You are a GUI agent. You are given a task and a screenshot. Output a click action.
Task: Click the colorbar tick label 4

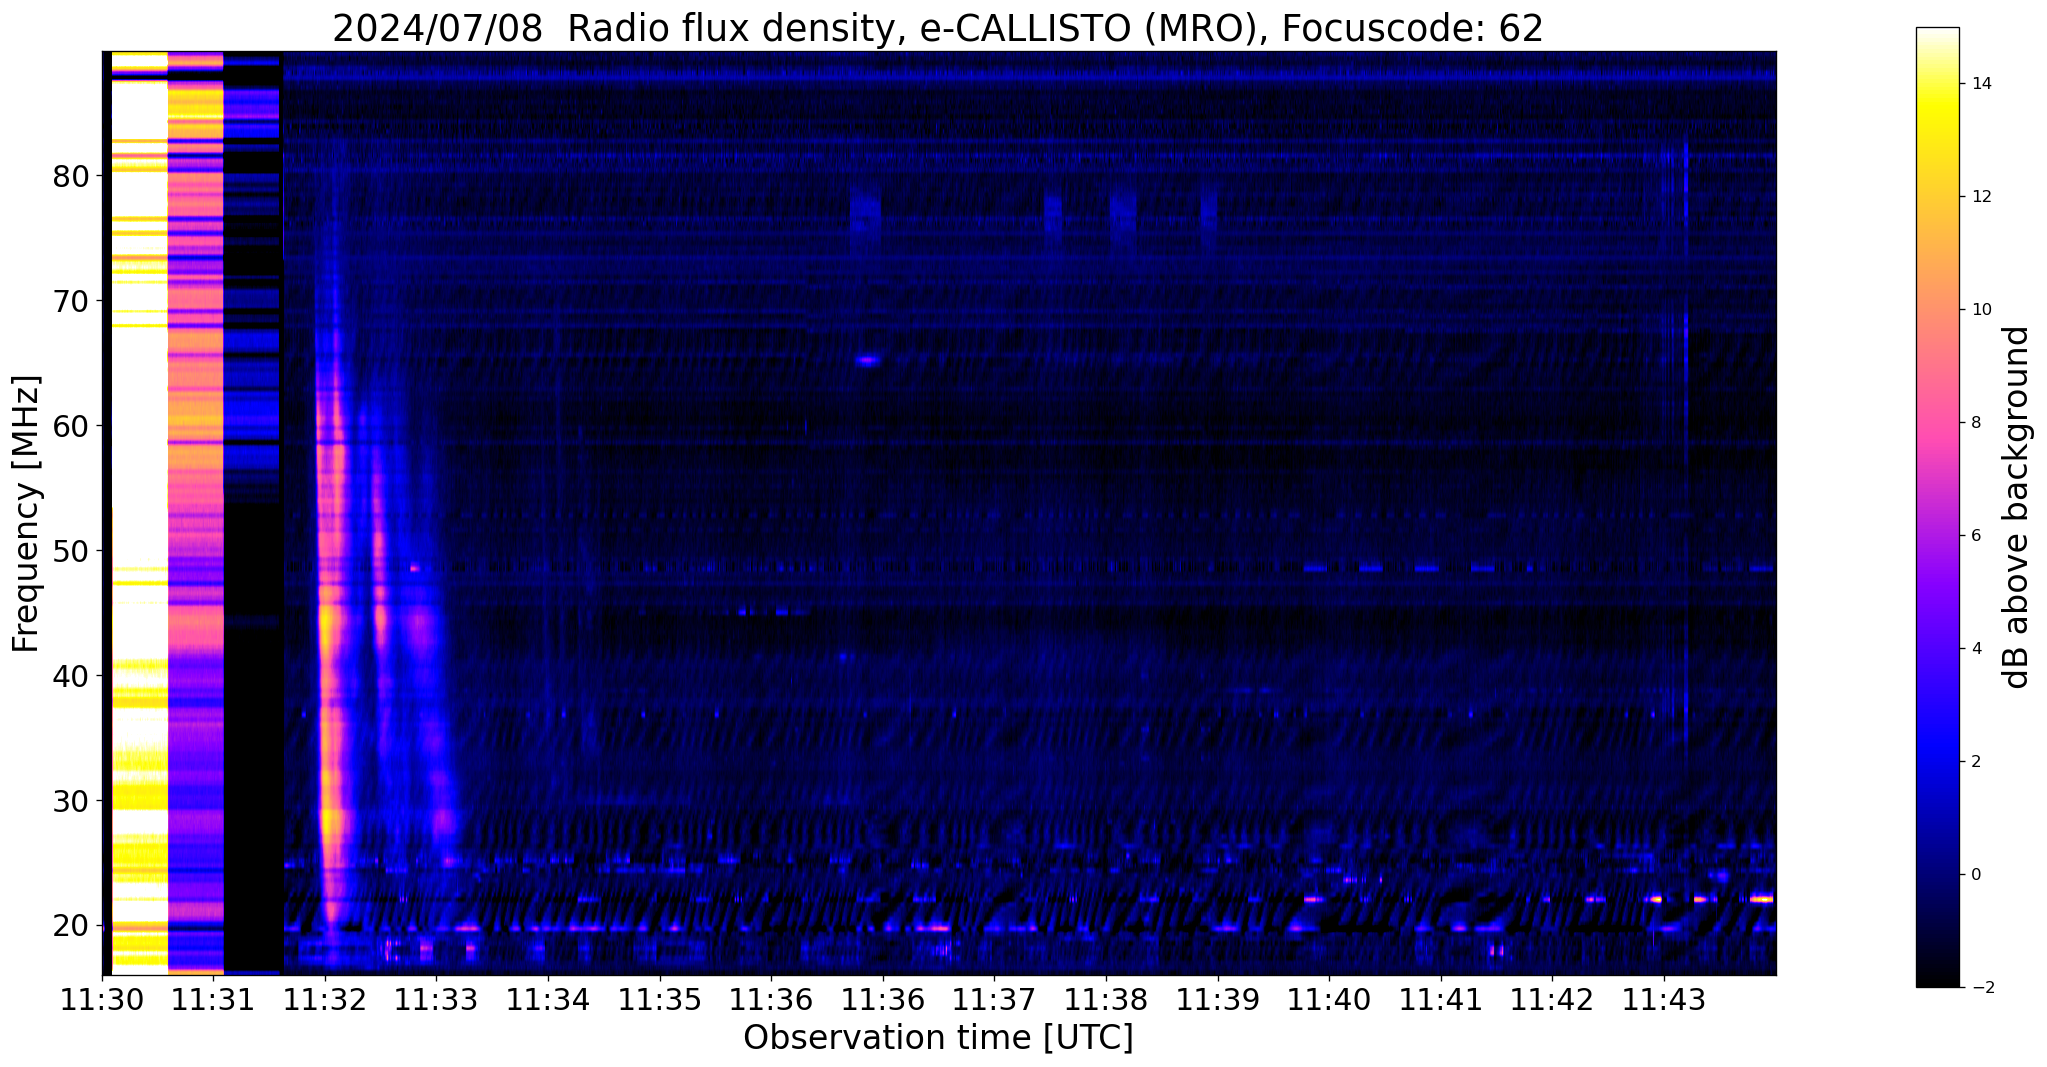[1975, 649]
